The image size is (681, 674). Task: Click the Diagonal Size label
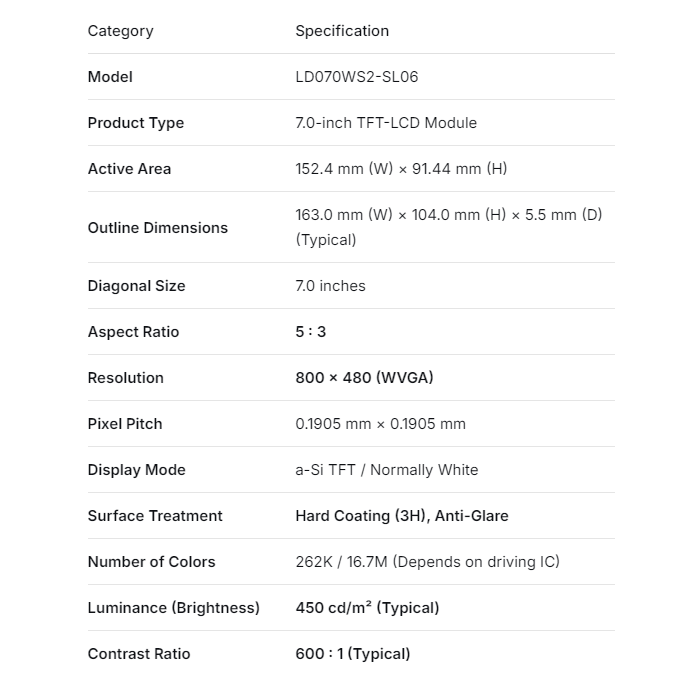point(136,286)
